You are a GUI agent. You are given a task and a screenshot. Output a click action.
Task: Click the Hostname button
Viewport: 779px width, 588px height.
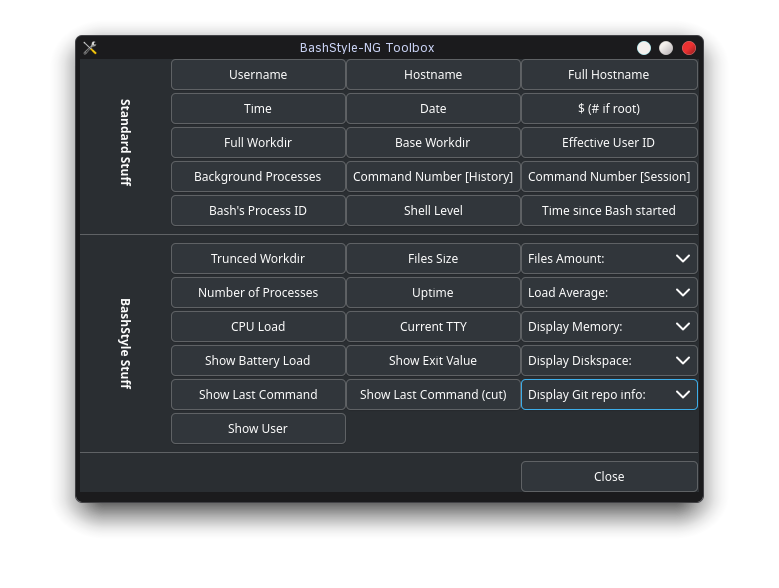[x=433, y=74]
